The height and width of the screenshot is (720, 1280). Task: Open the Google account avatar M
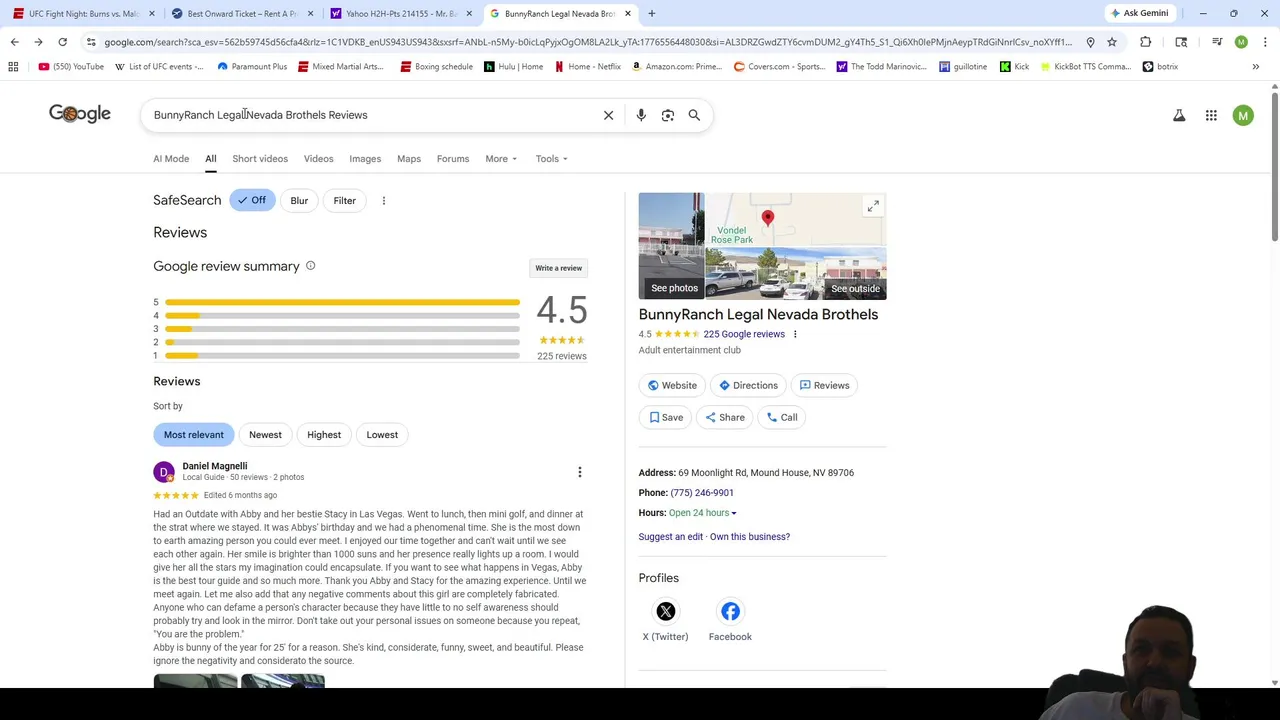(x=1243, y=115)
